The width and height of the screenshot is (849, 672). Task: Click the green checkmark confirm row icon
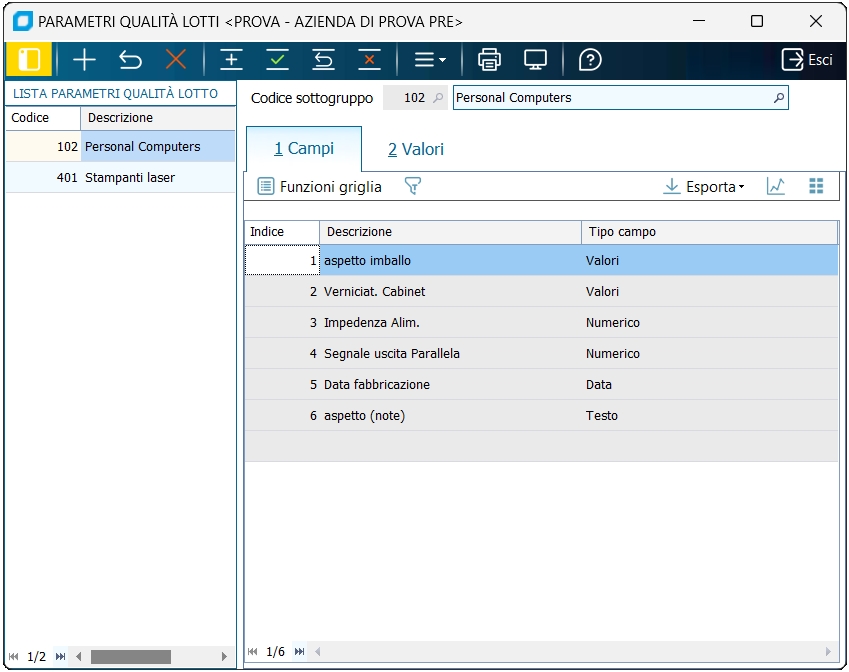277,60
